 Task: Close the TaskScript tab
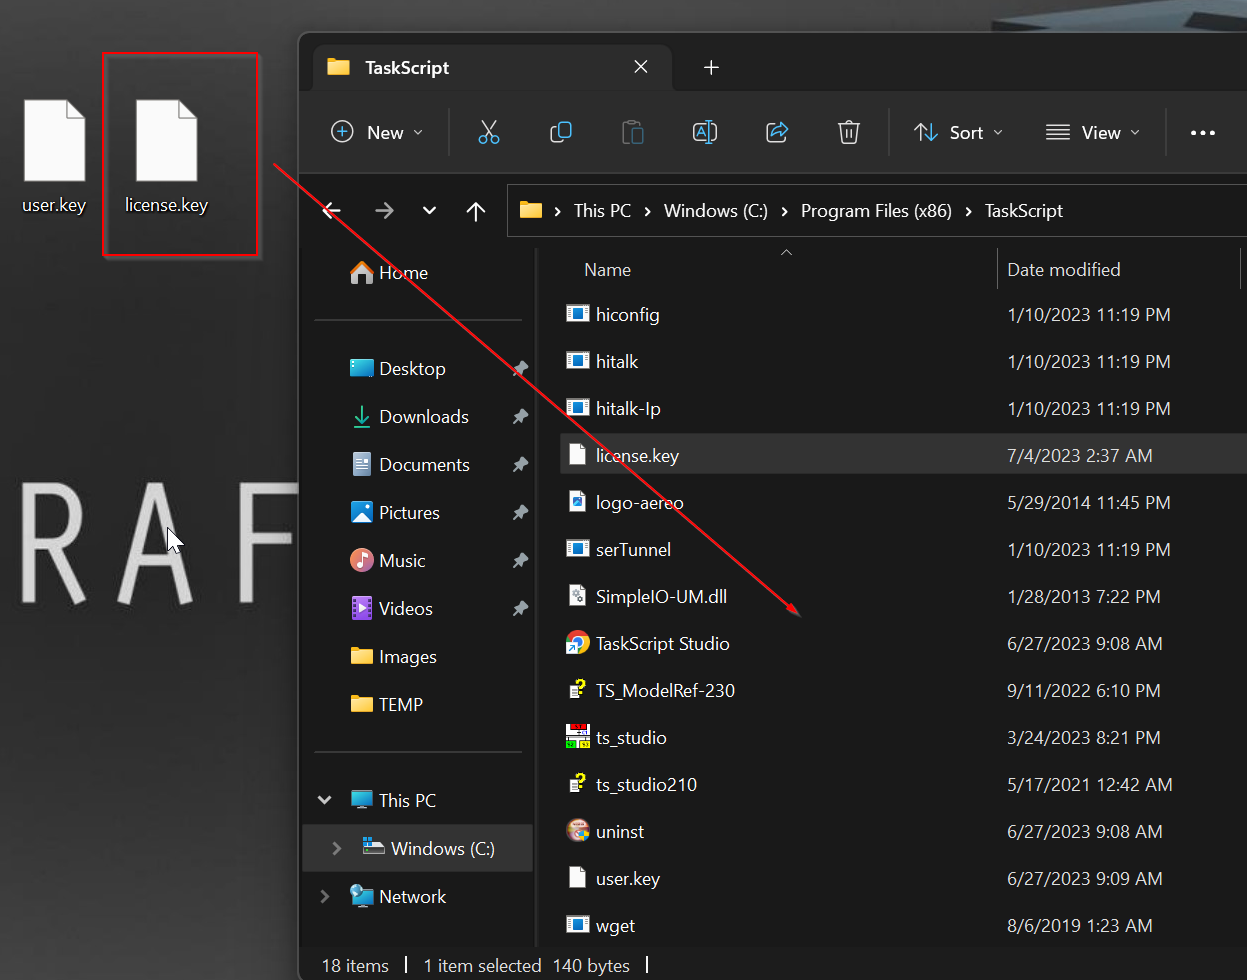pos(641,67)
